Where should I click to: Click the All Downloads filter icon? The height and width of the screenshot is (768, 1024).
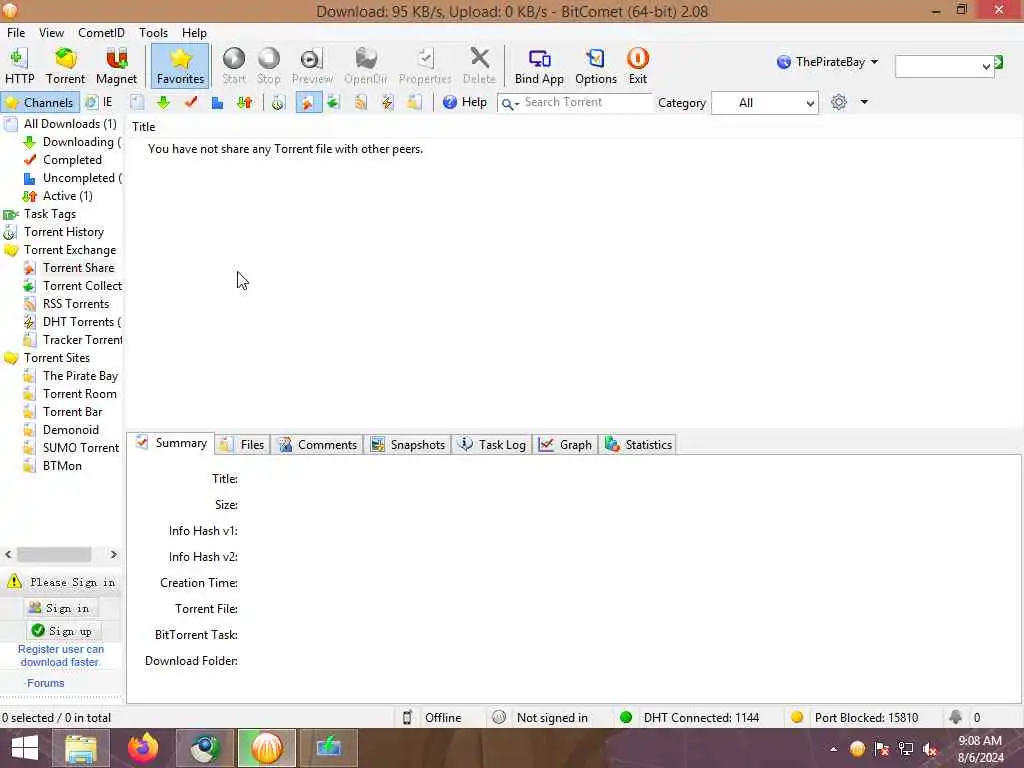(136, 103)
